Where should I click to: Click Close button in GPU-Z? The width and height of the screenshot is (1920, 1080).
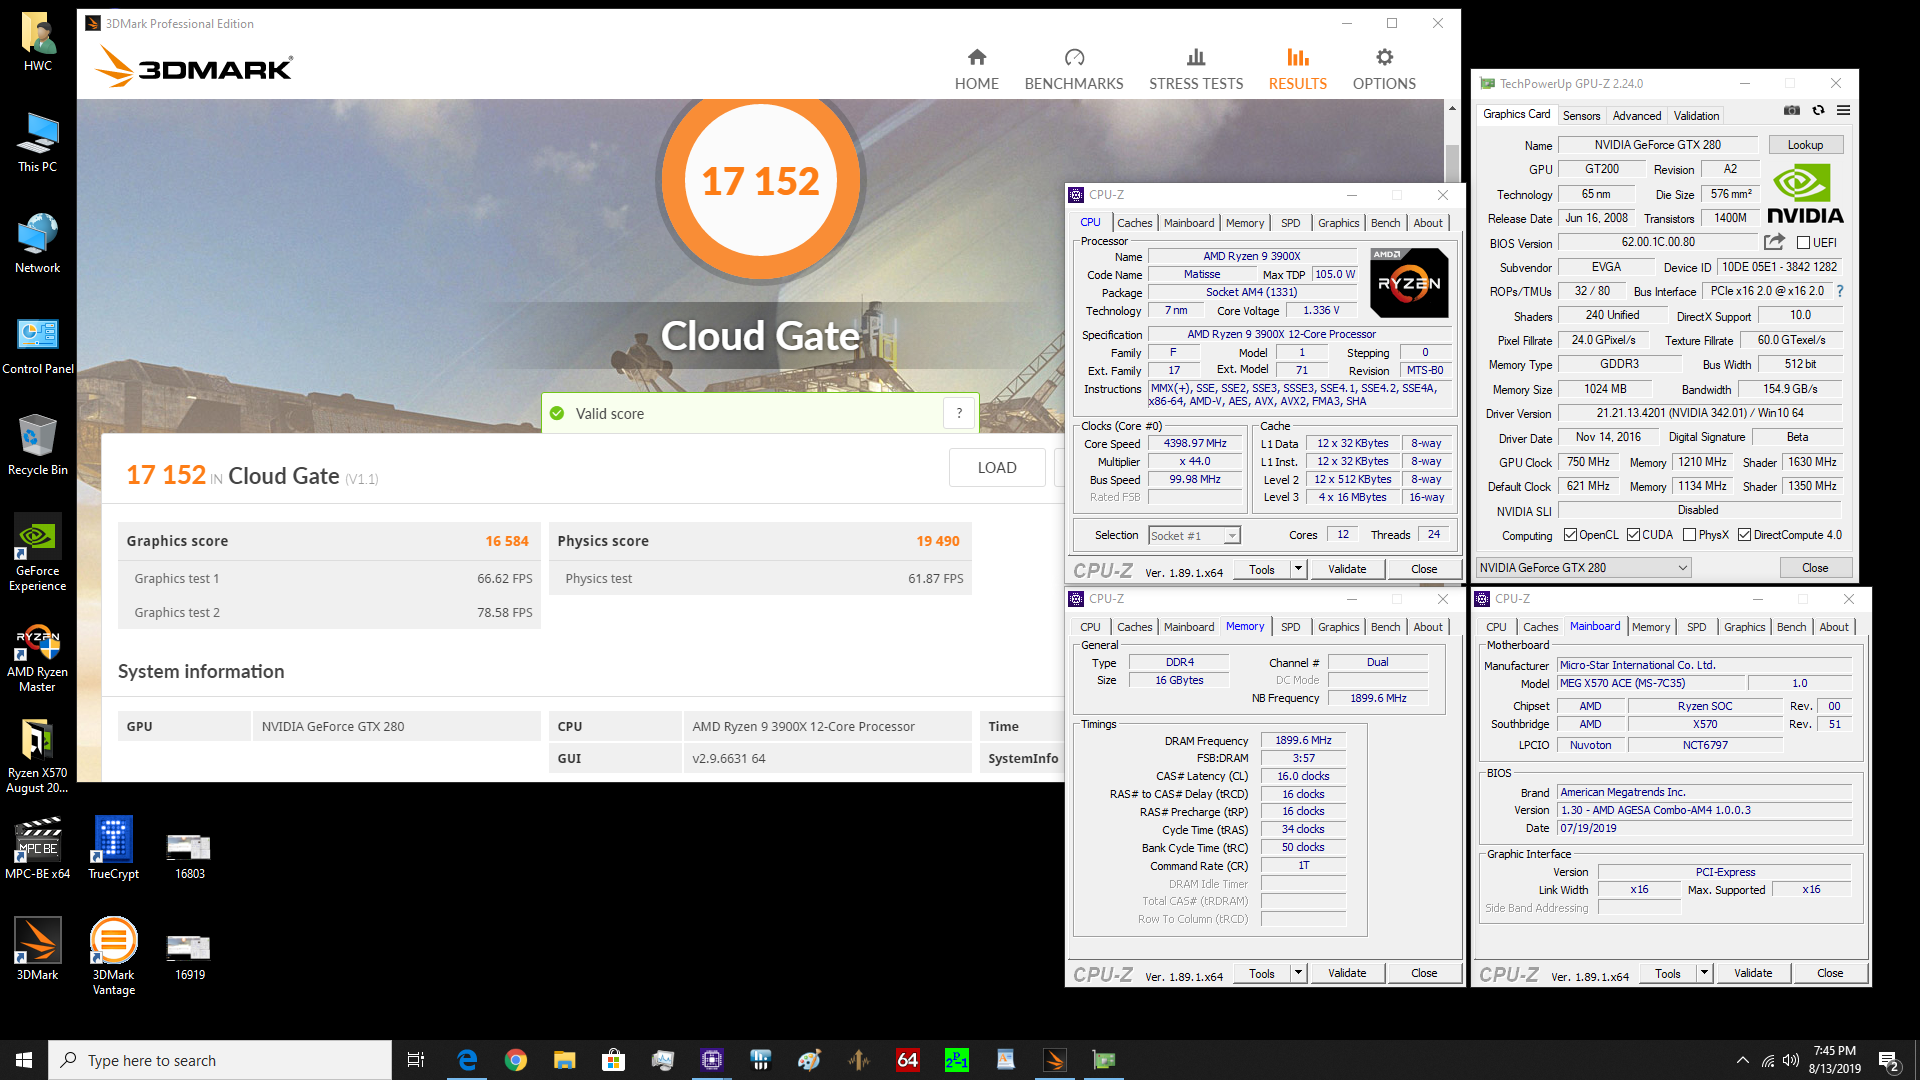coord(1815,567)
